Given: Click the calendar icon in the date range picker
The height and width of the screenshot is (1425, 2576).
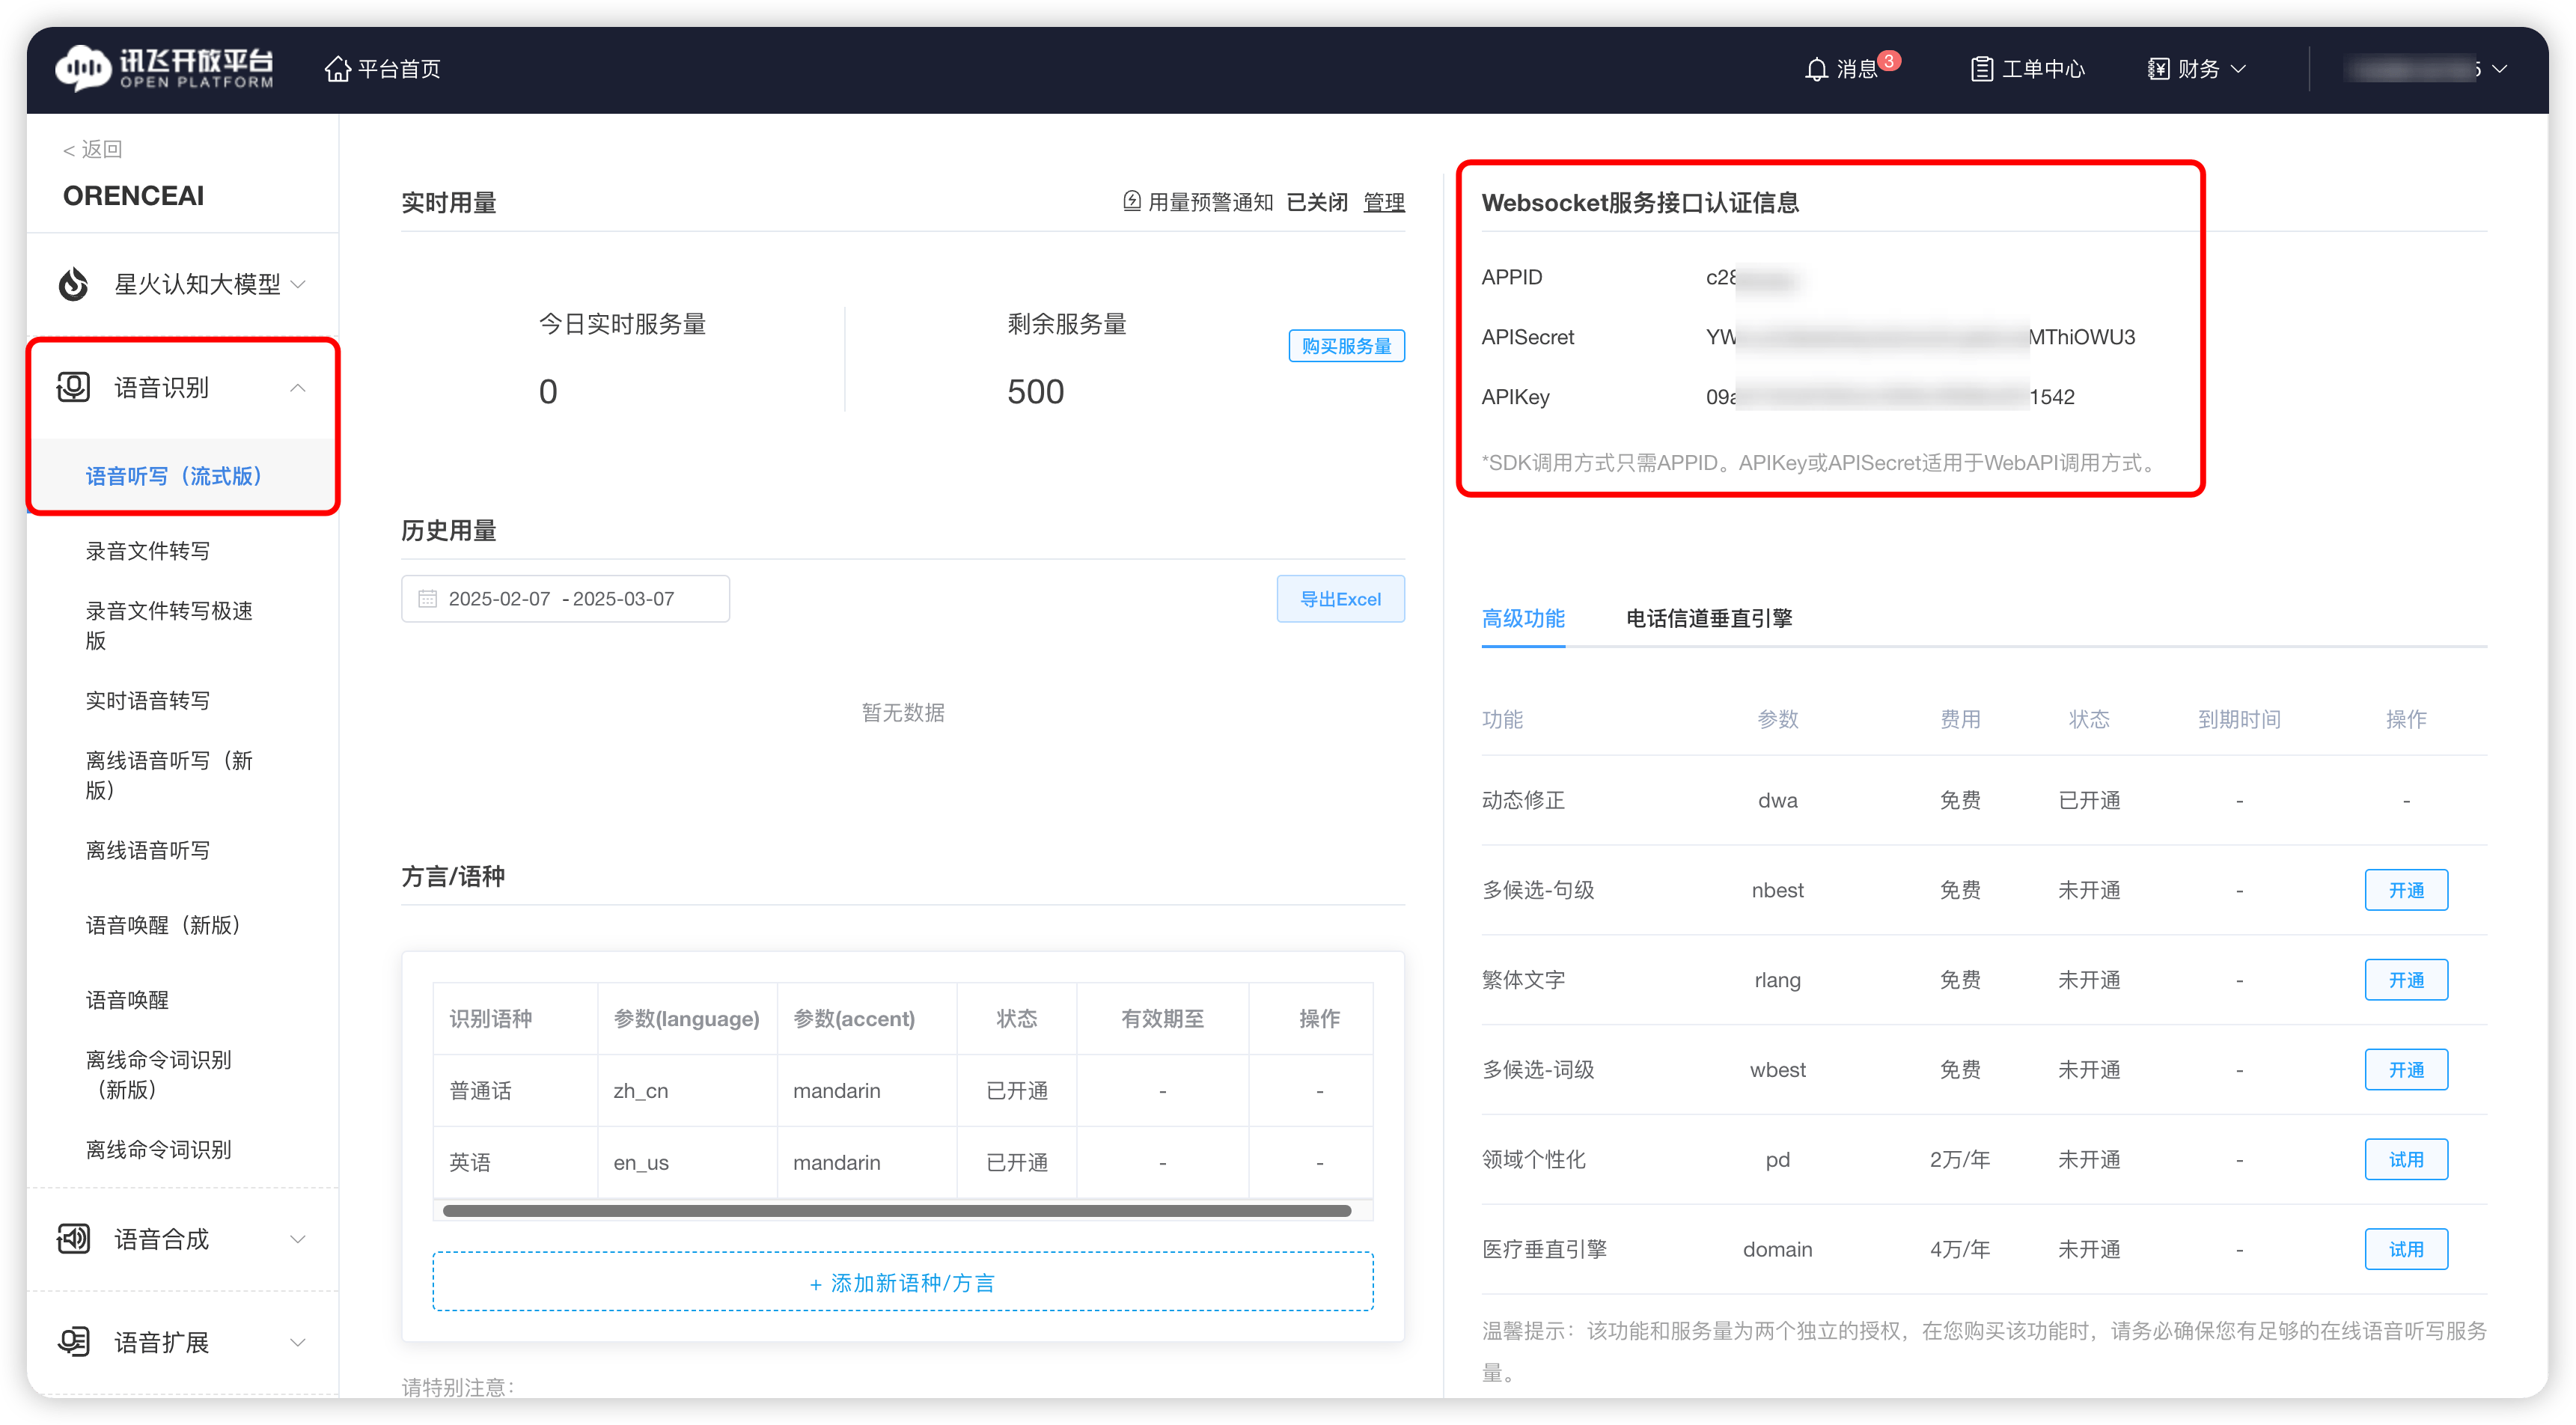Looking at the screenshot, I should point(428,598).
